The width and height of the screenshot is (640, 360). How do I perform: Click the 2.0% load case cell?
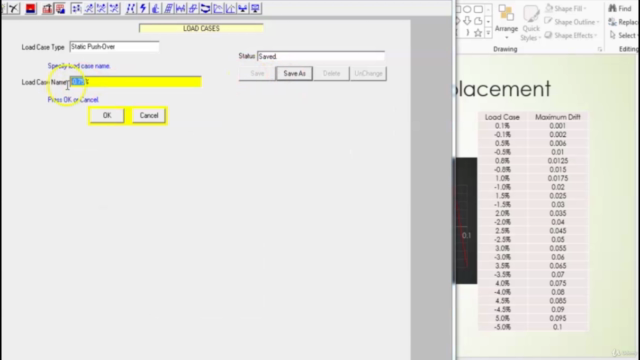click(x=502, y=213)
